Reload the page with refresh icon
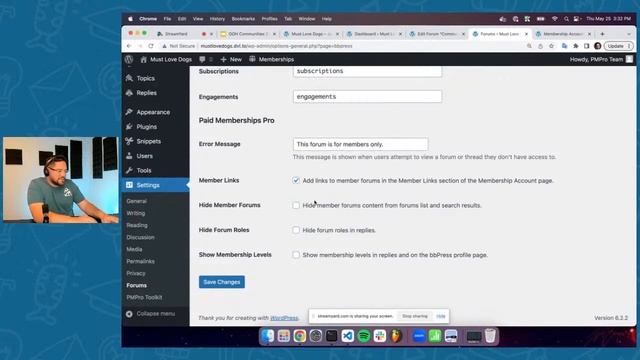The height and width of the screenshot is (360, 640). [151, 46]
